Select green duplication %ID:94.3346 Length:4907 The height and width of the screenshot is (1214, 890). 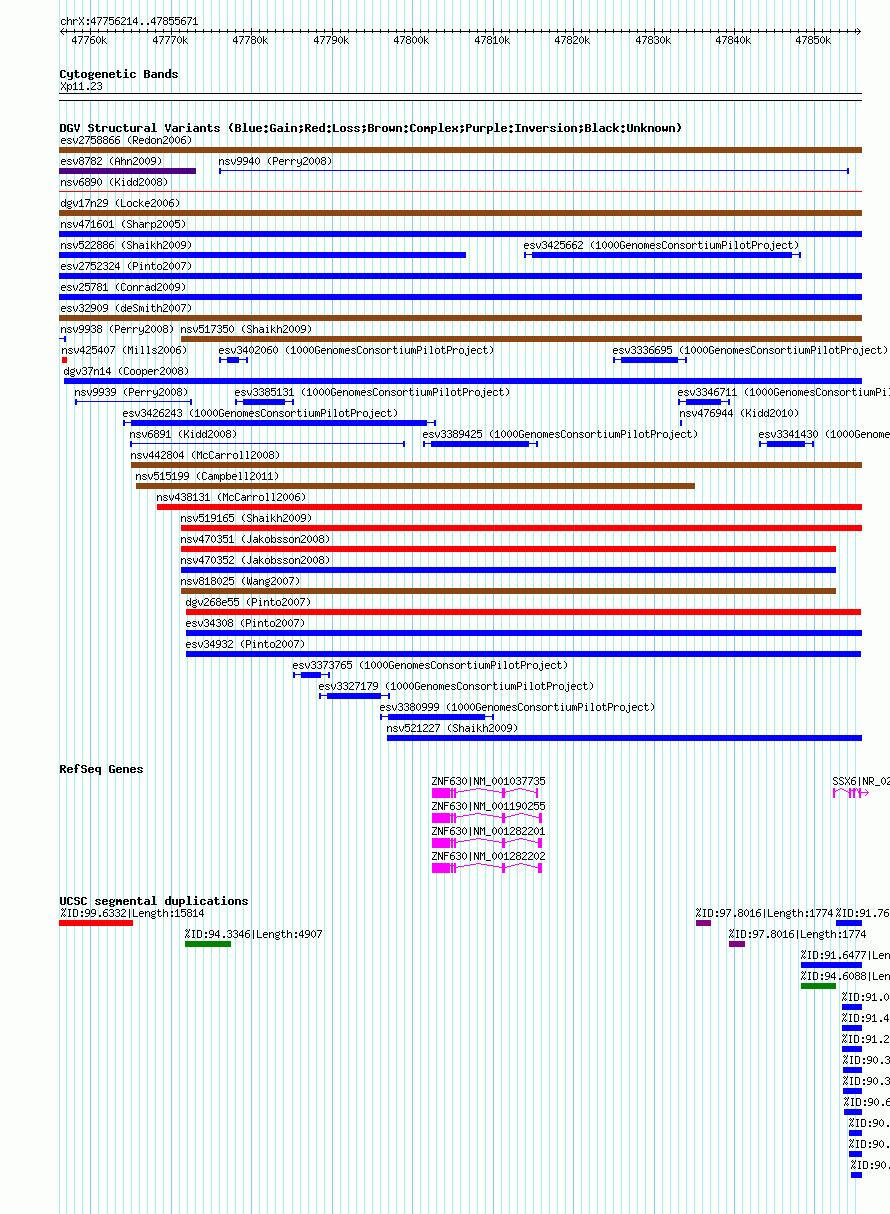[208, 944]
